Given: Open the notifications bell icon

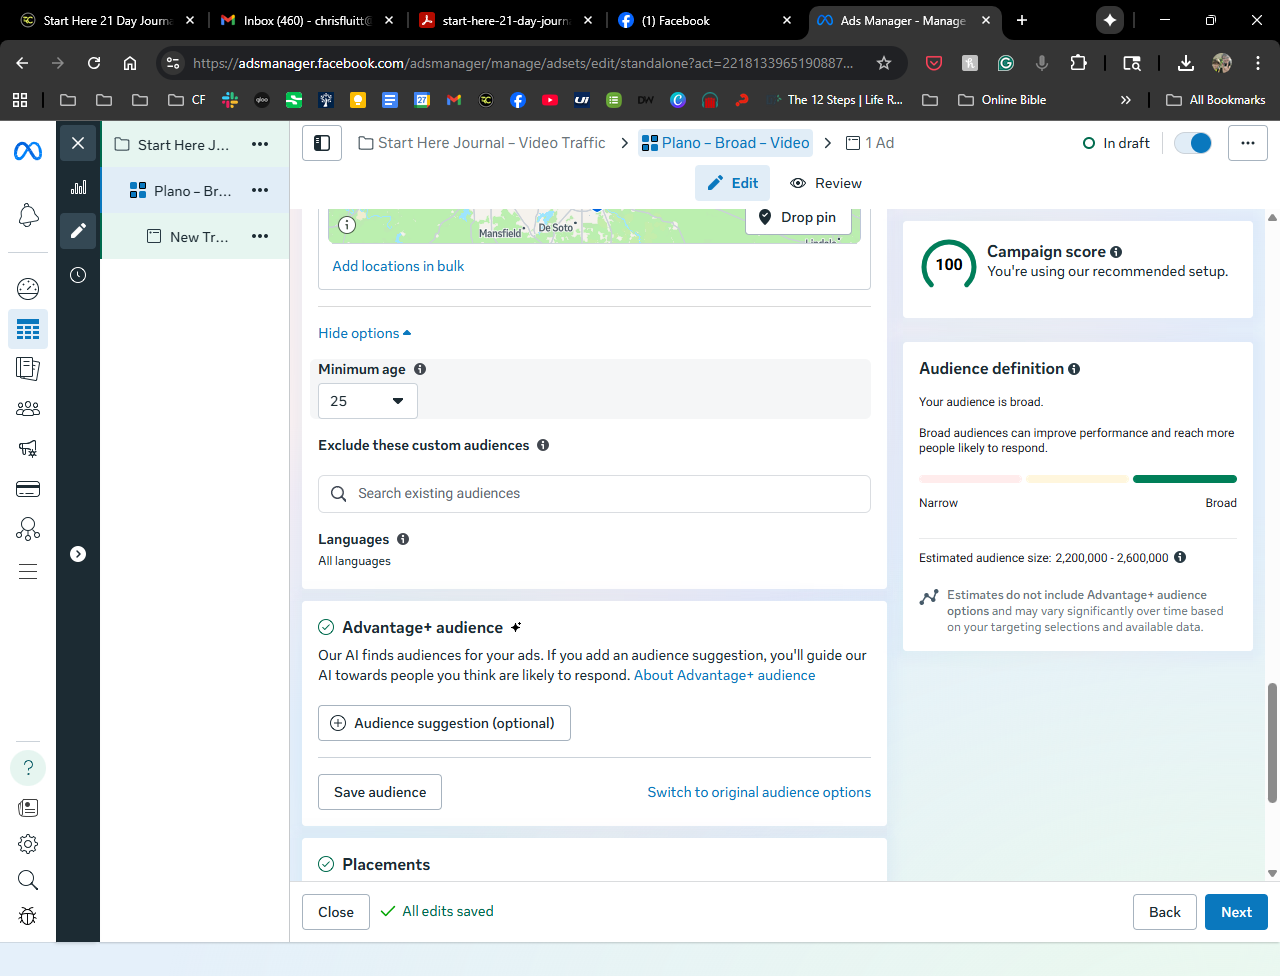Looking at the screenshot, I should coord(28,215).
